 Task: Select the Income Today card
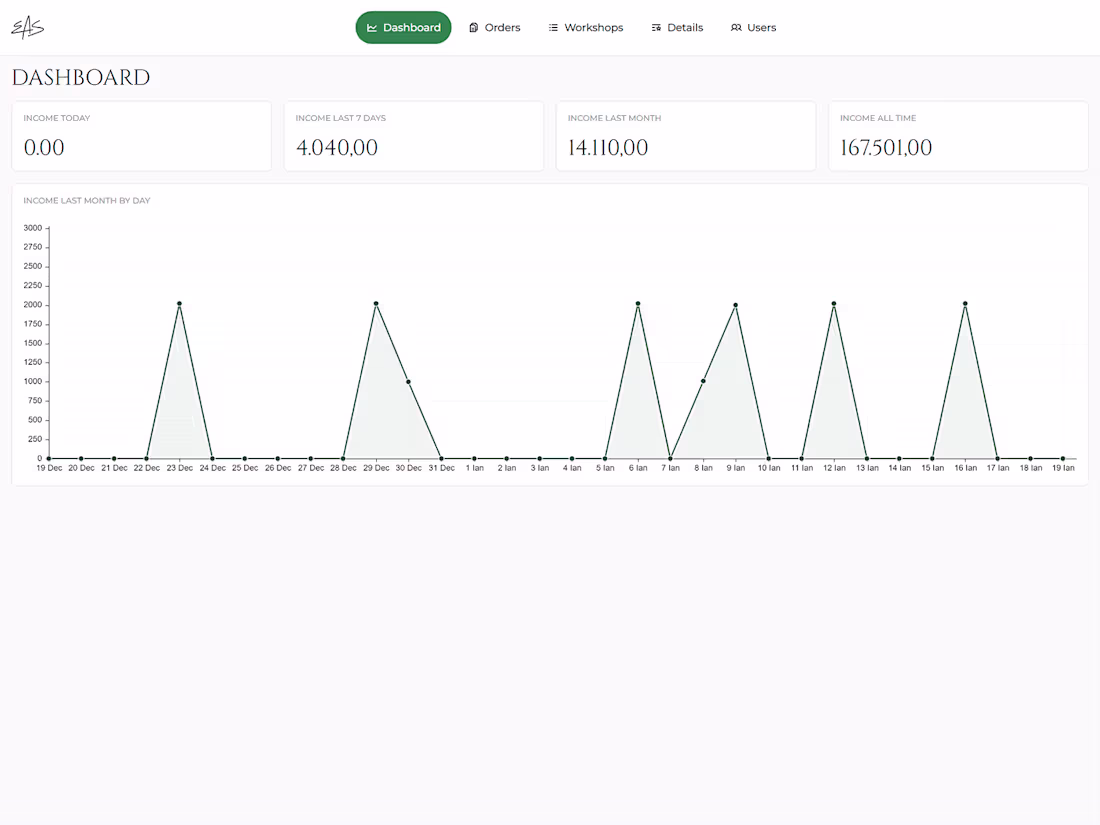[141, 135]
